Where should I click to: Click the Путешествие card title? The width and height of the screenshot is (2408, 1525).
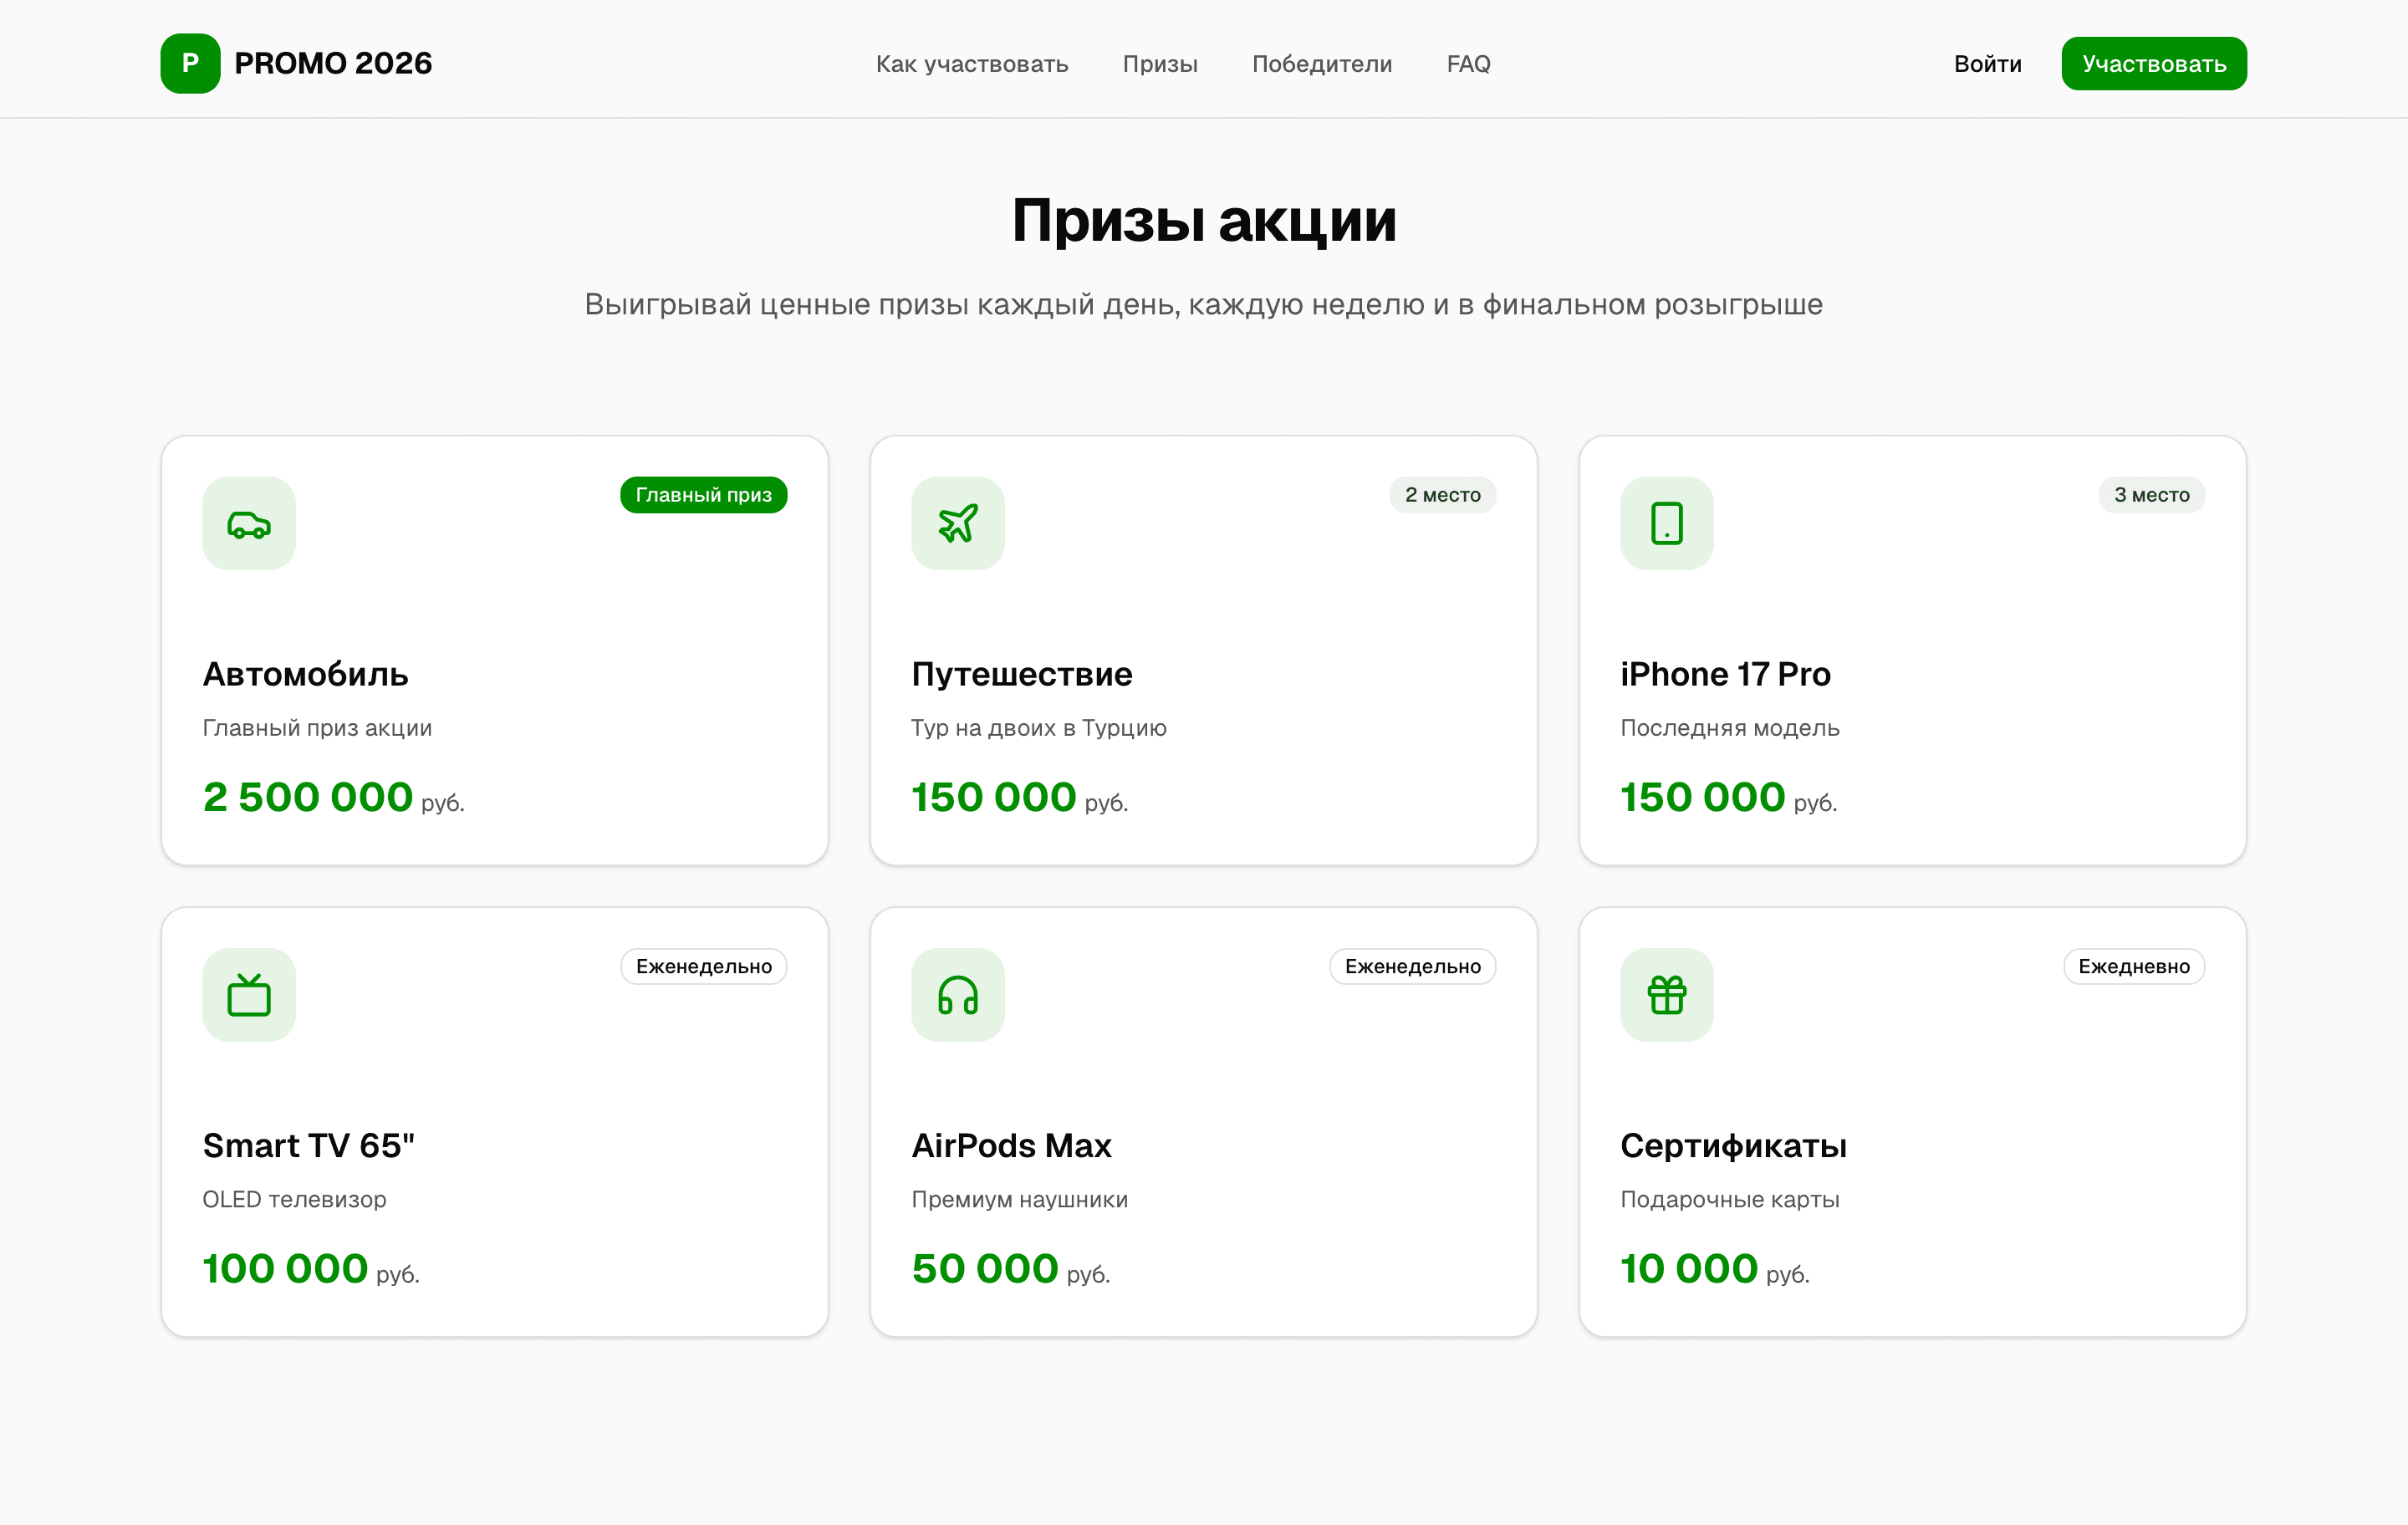(x=1022, y=674)
